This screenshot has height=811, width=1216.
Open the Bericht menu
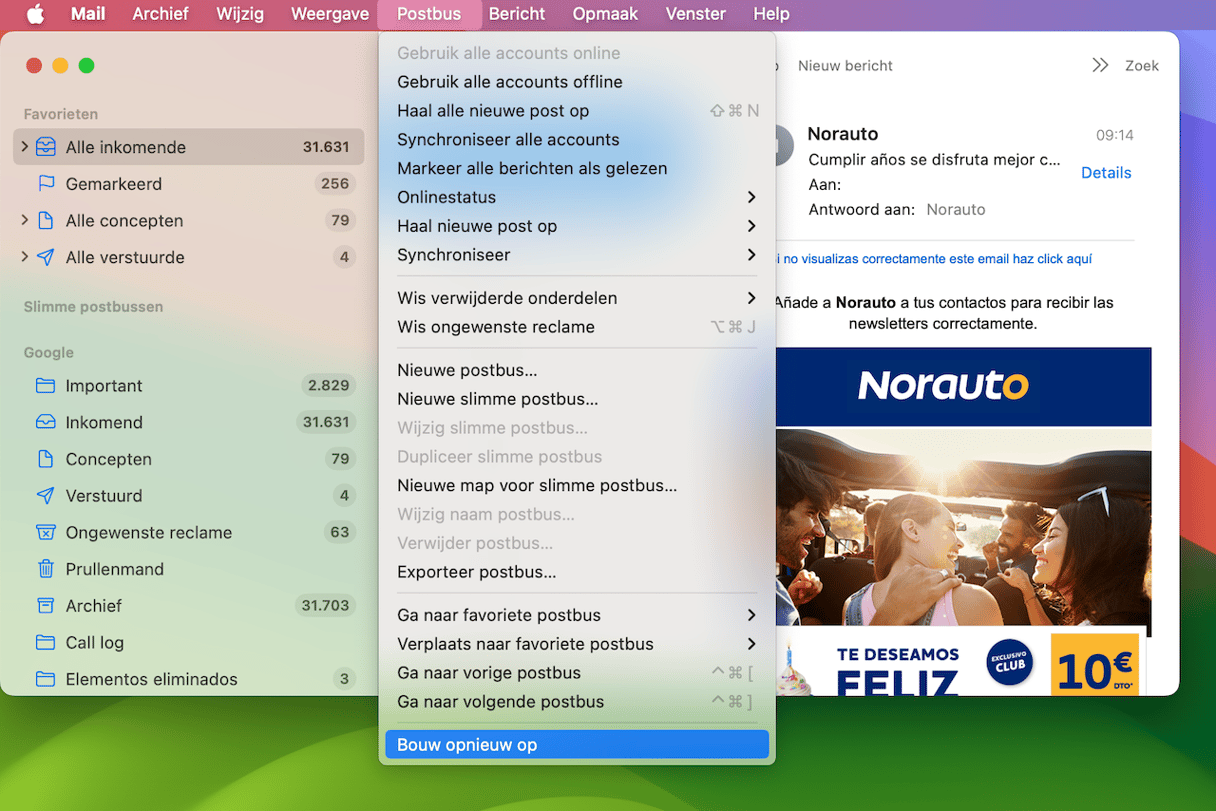tap(517, 14)
